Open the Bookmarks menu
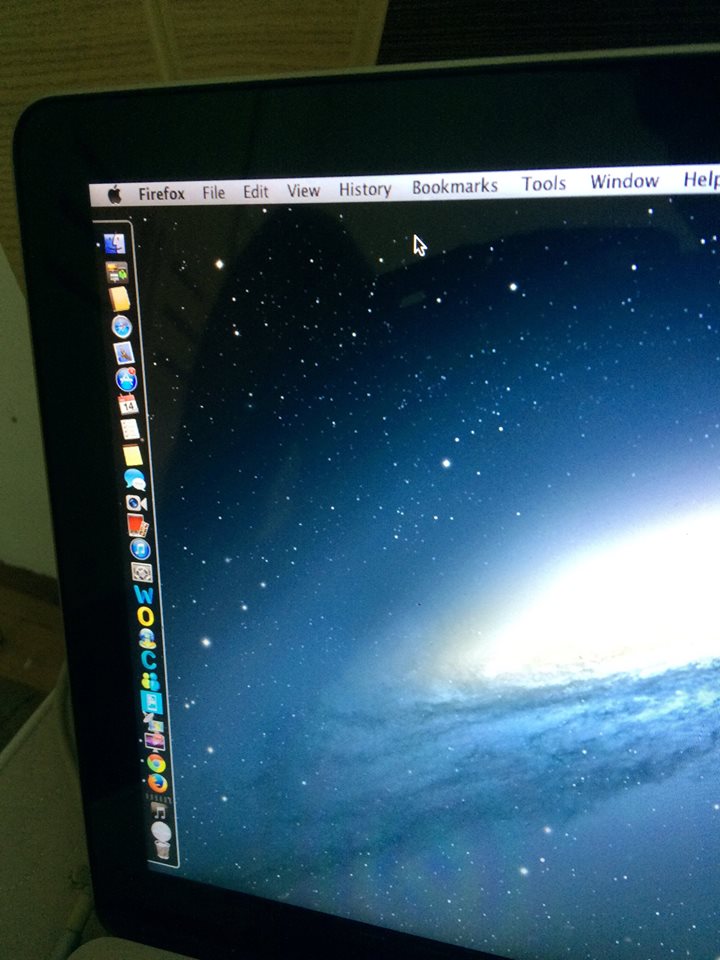The image size is (720, 960). tap(455, 187)
